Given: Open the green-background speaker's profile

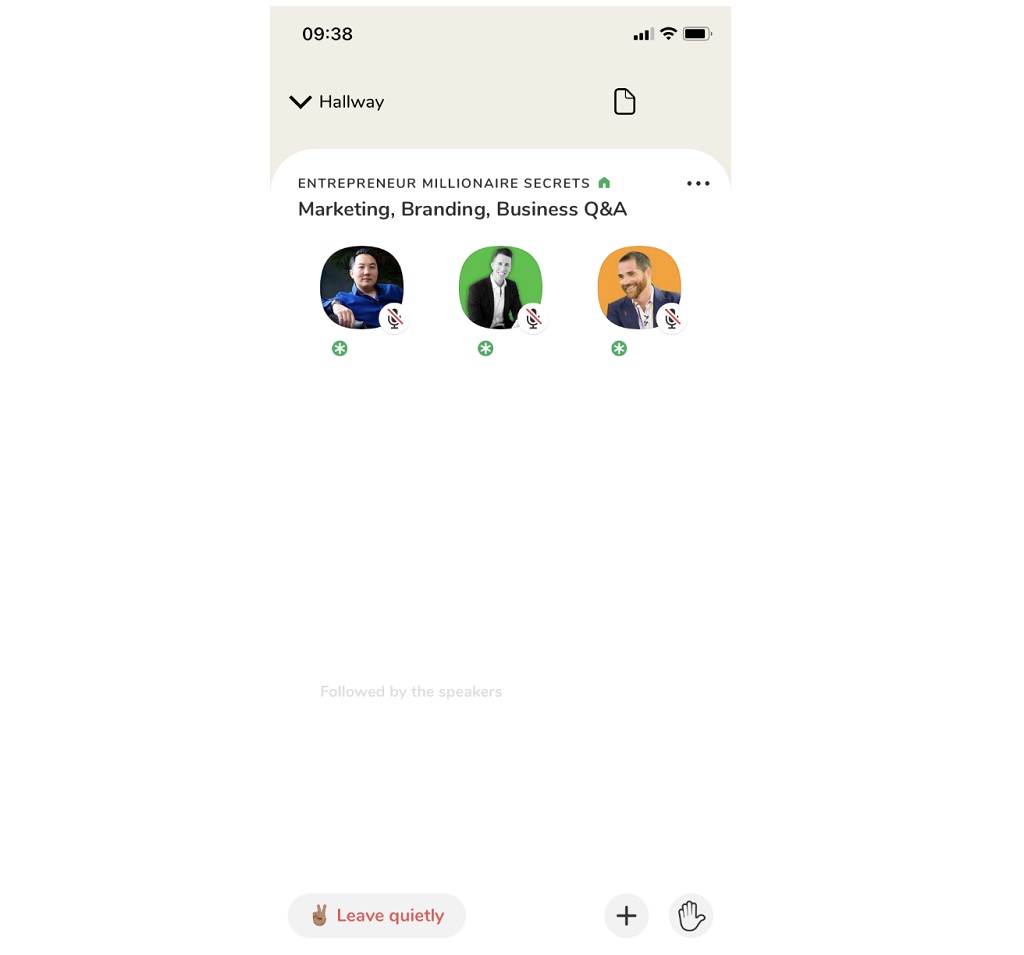Looking at the screenshot, I should (x=501, y=287).
